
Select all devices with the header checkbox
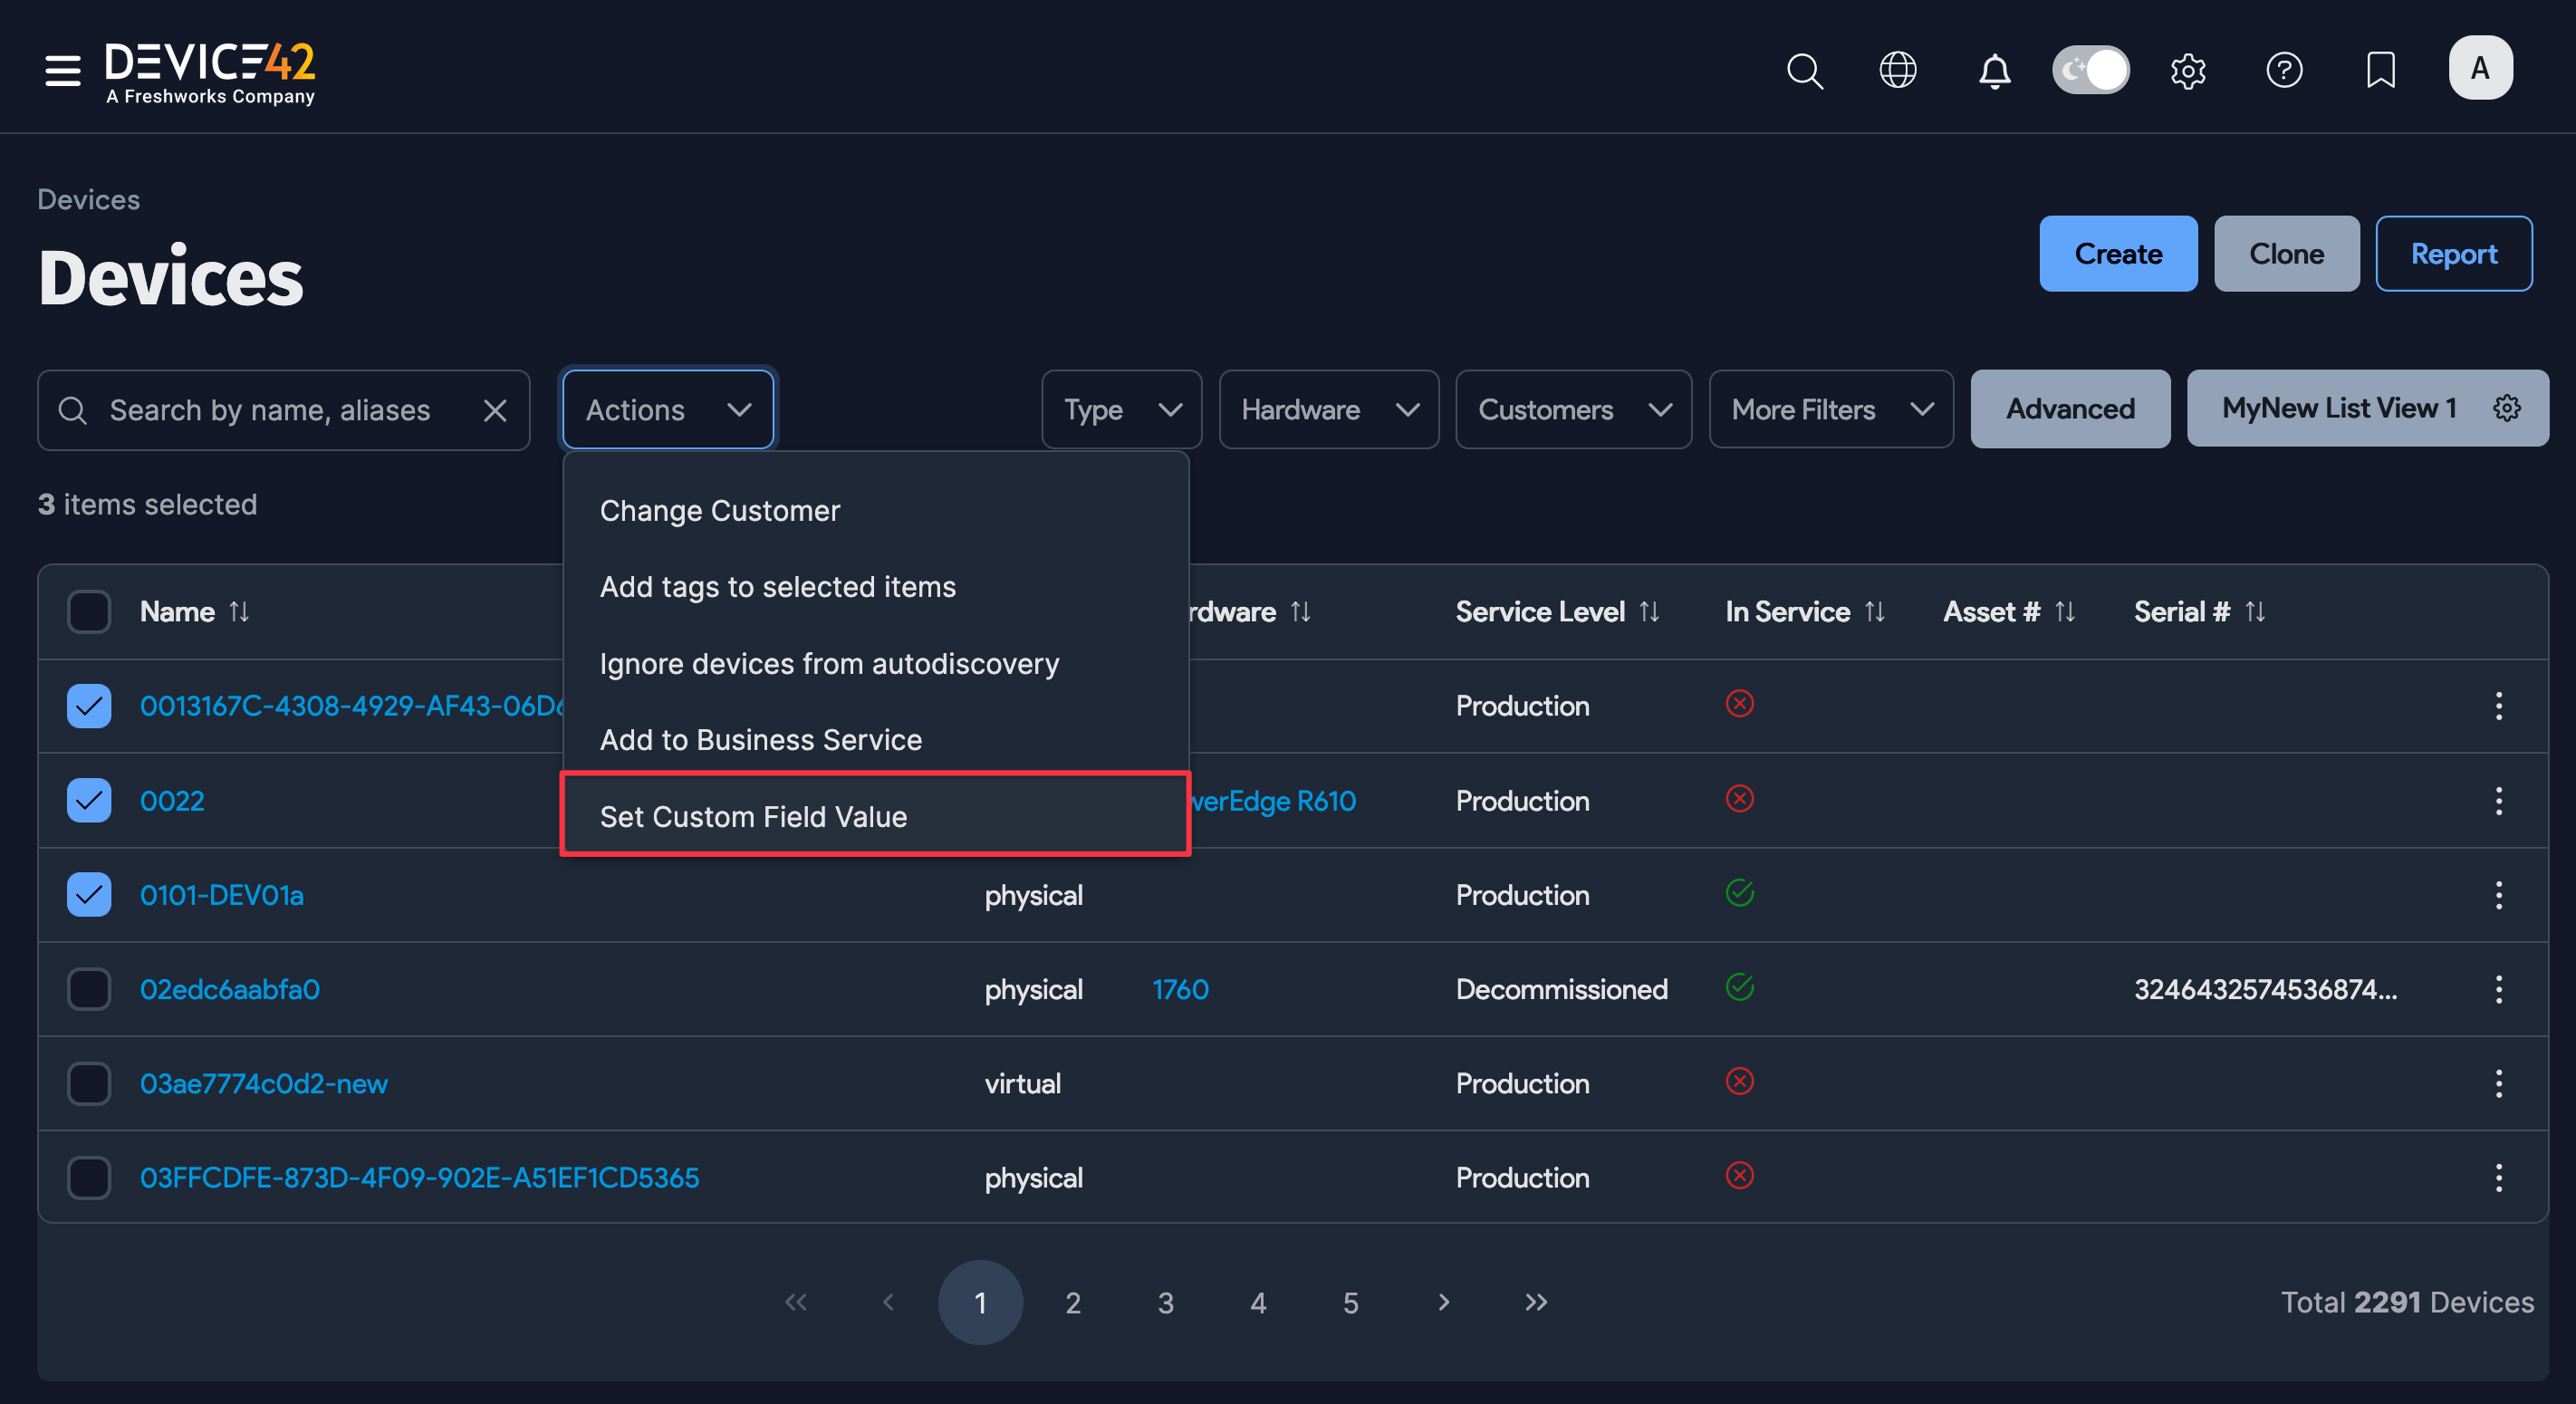(x=89, y=611)
